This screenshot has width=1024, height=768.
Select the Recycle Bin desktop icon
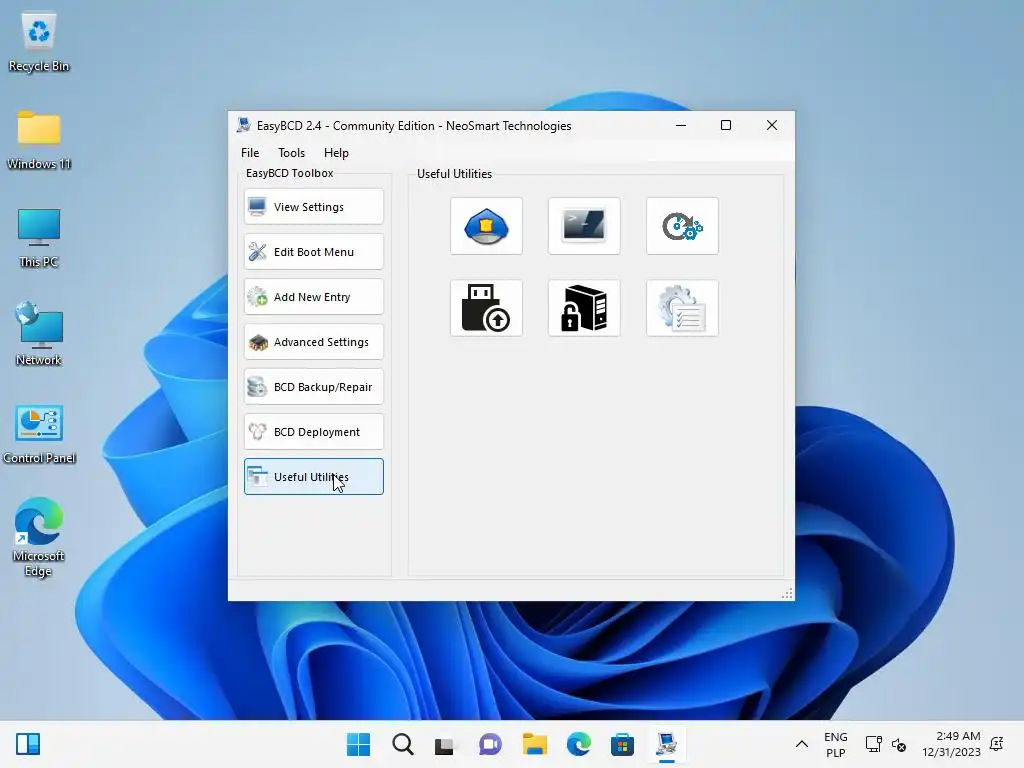click(39, 43)
